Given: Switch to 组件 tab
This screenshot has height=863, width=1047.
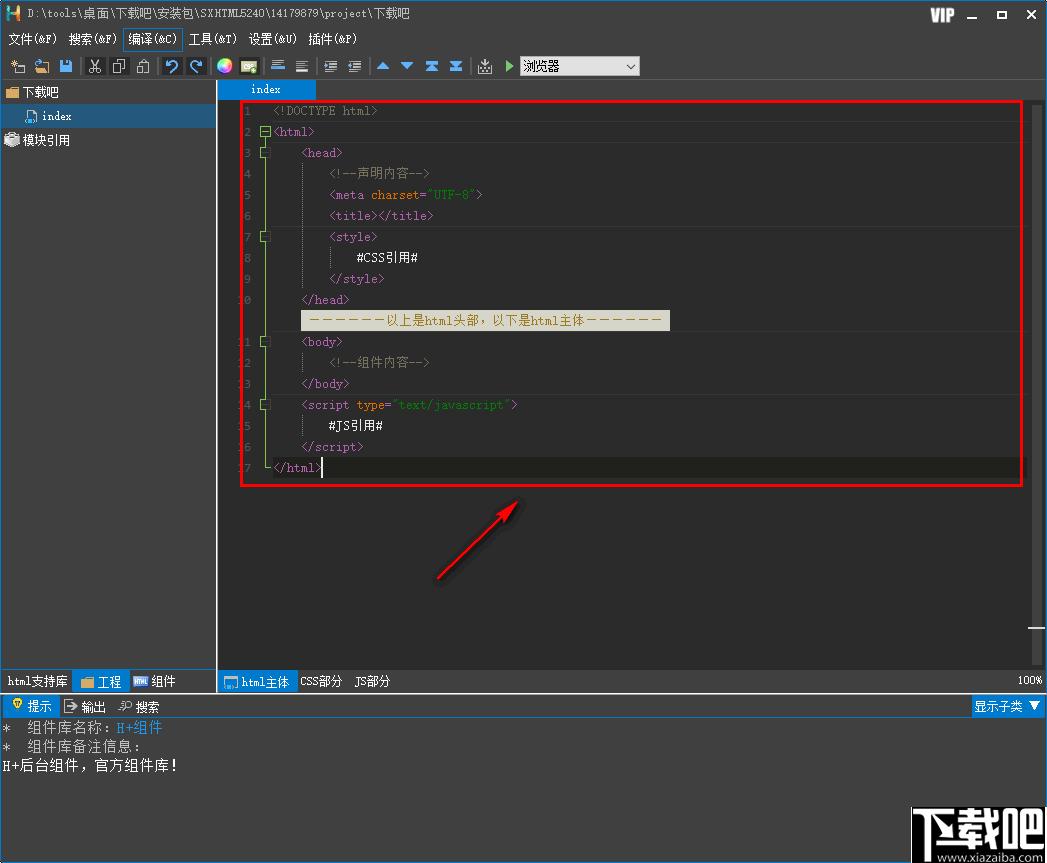Looking at the screenshot, I should pos(154,681).
